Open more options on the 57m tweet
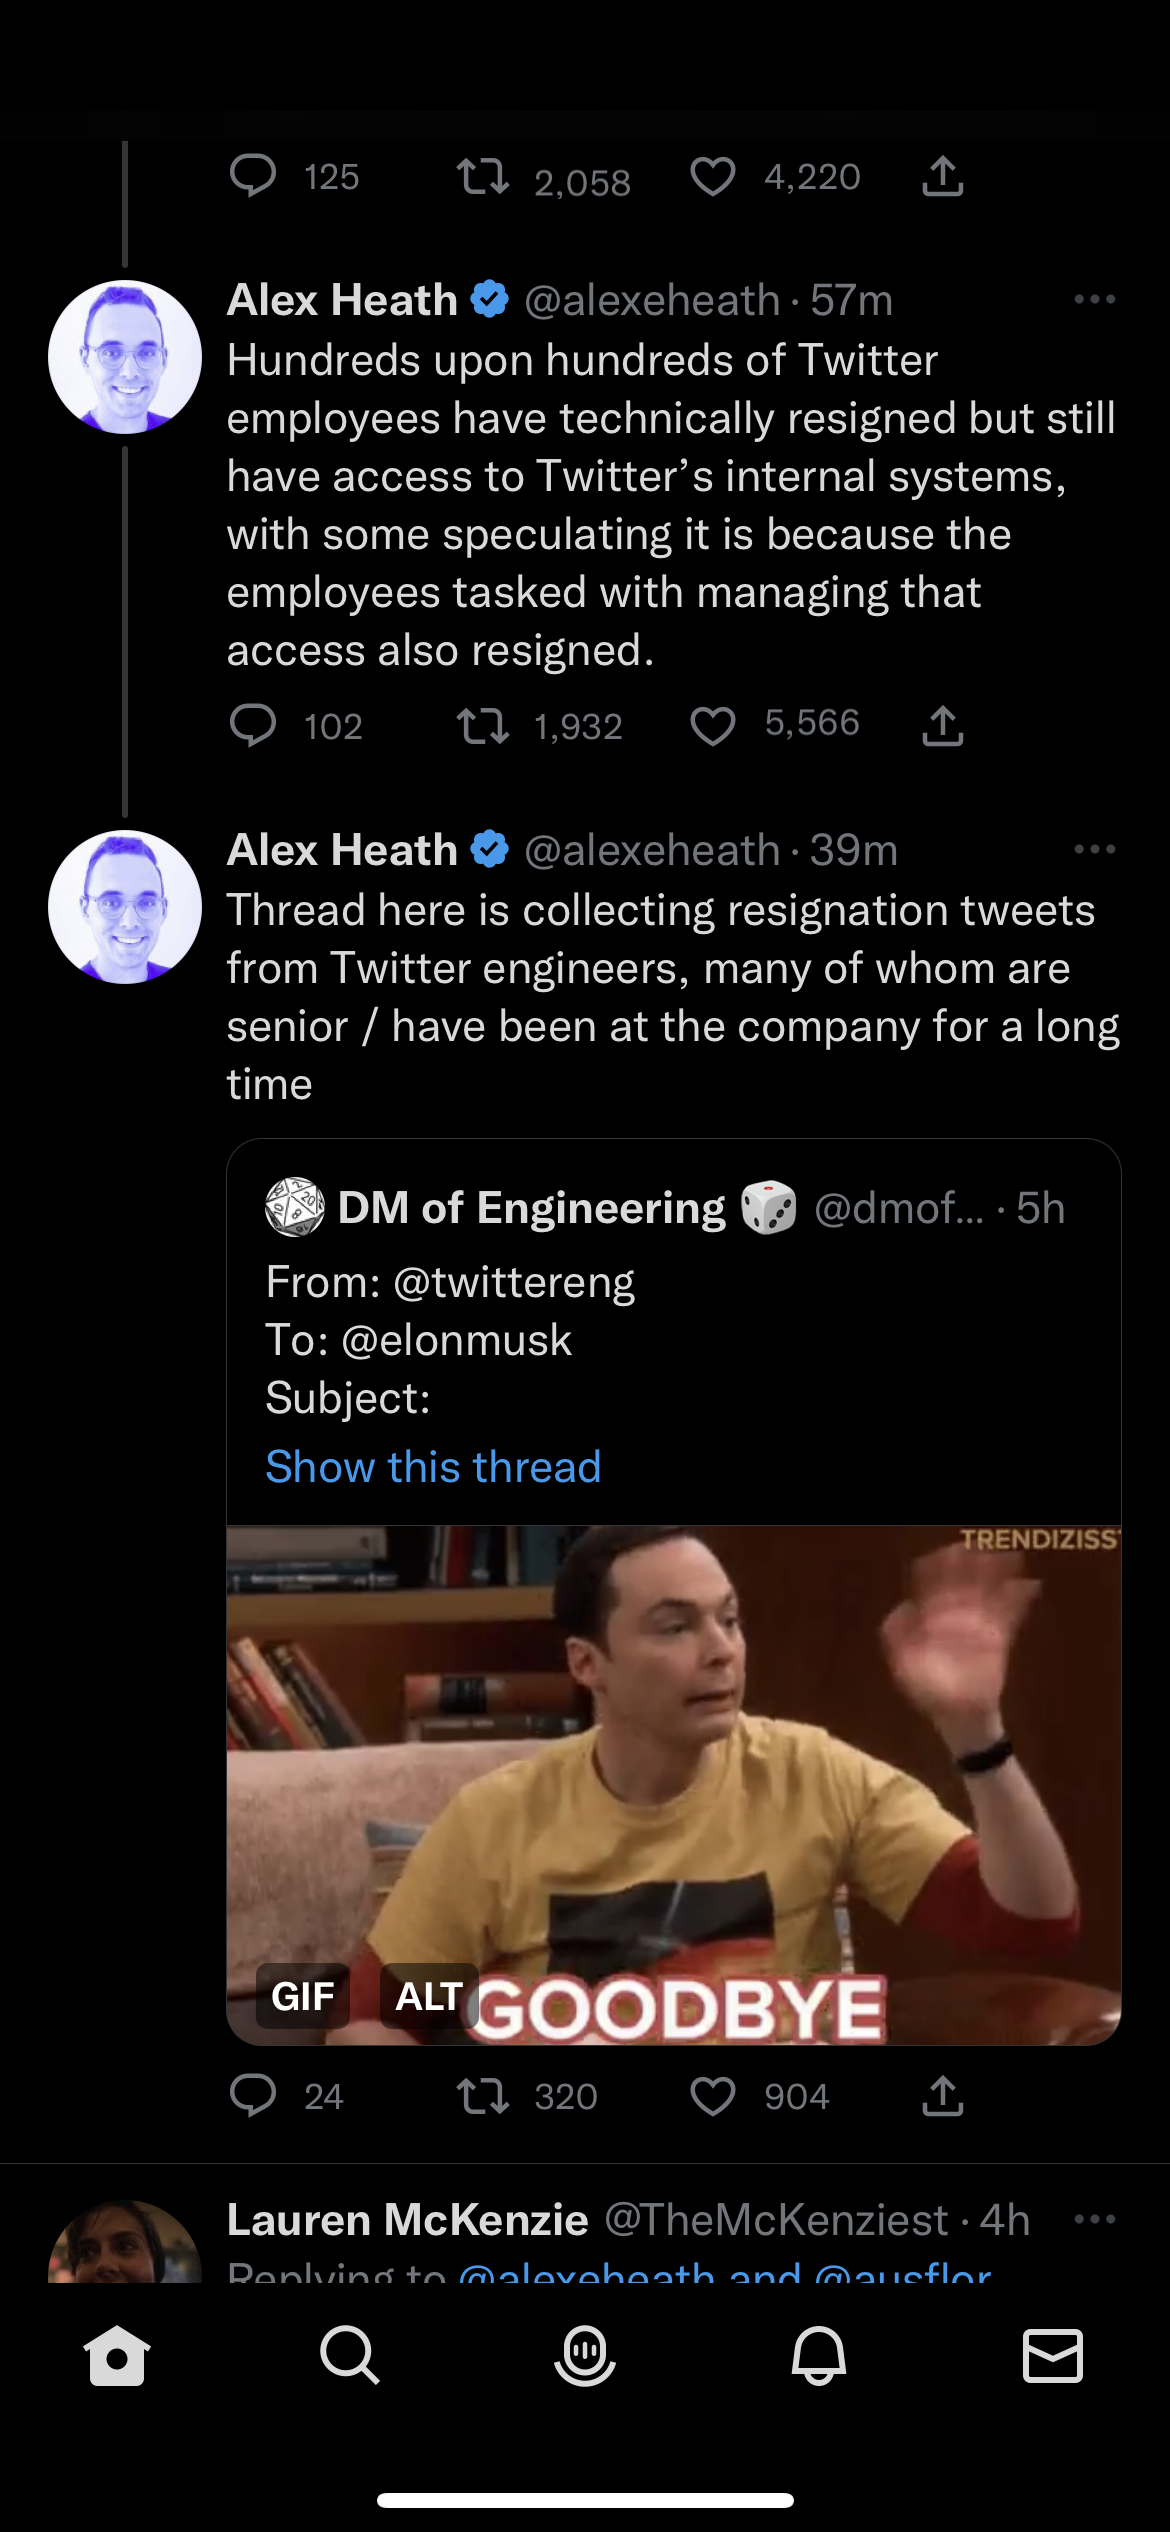Screen dimensions: 1170x2532 coord(1094,300)
